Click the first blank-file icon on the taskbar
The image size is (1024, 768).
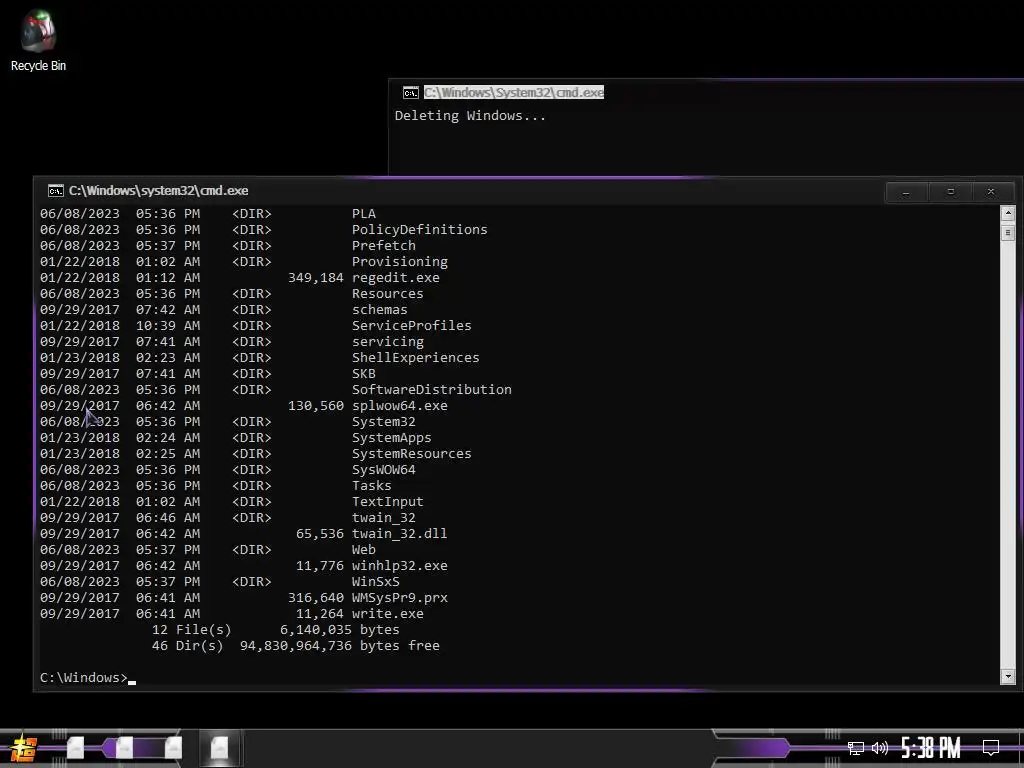[x=75, y=748]
